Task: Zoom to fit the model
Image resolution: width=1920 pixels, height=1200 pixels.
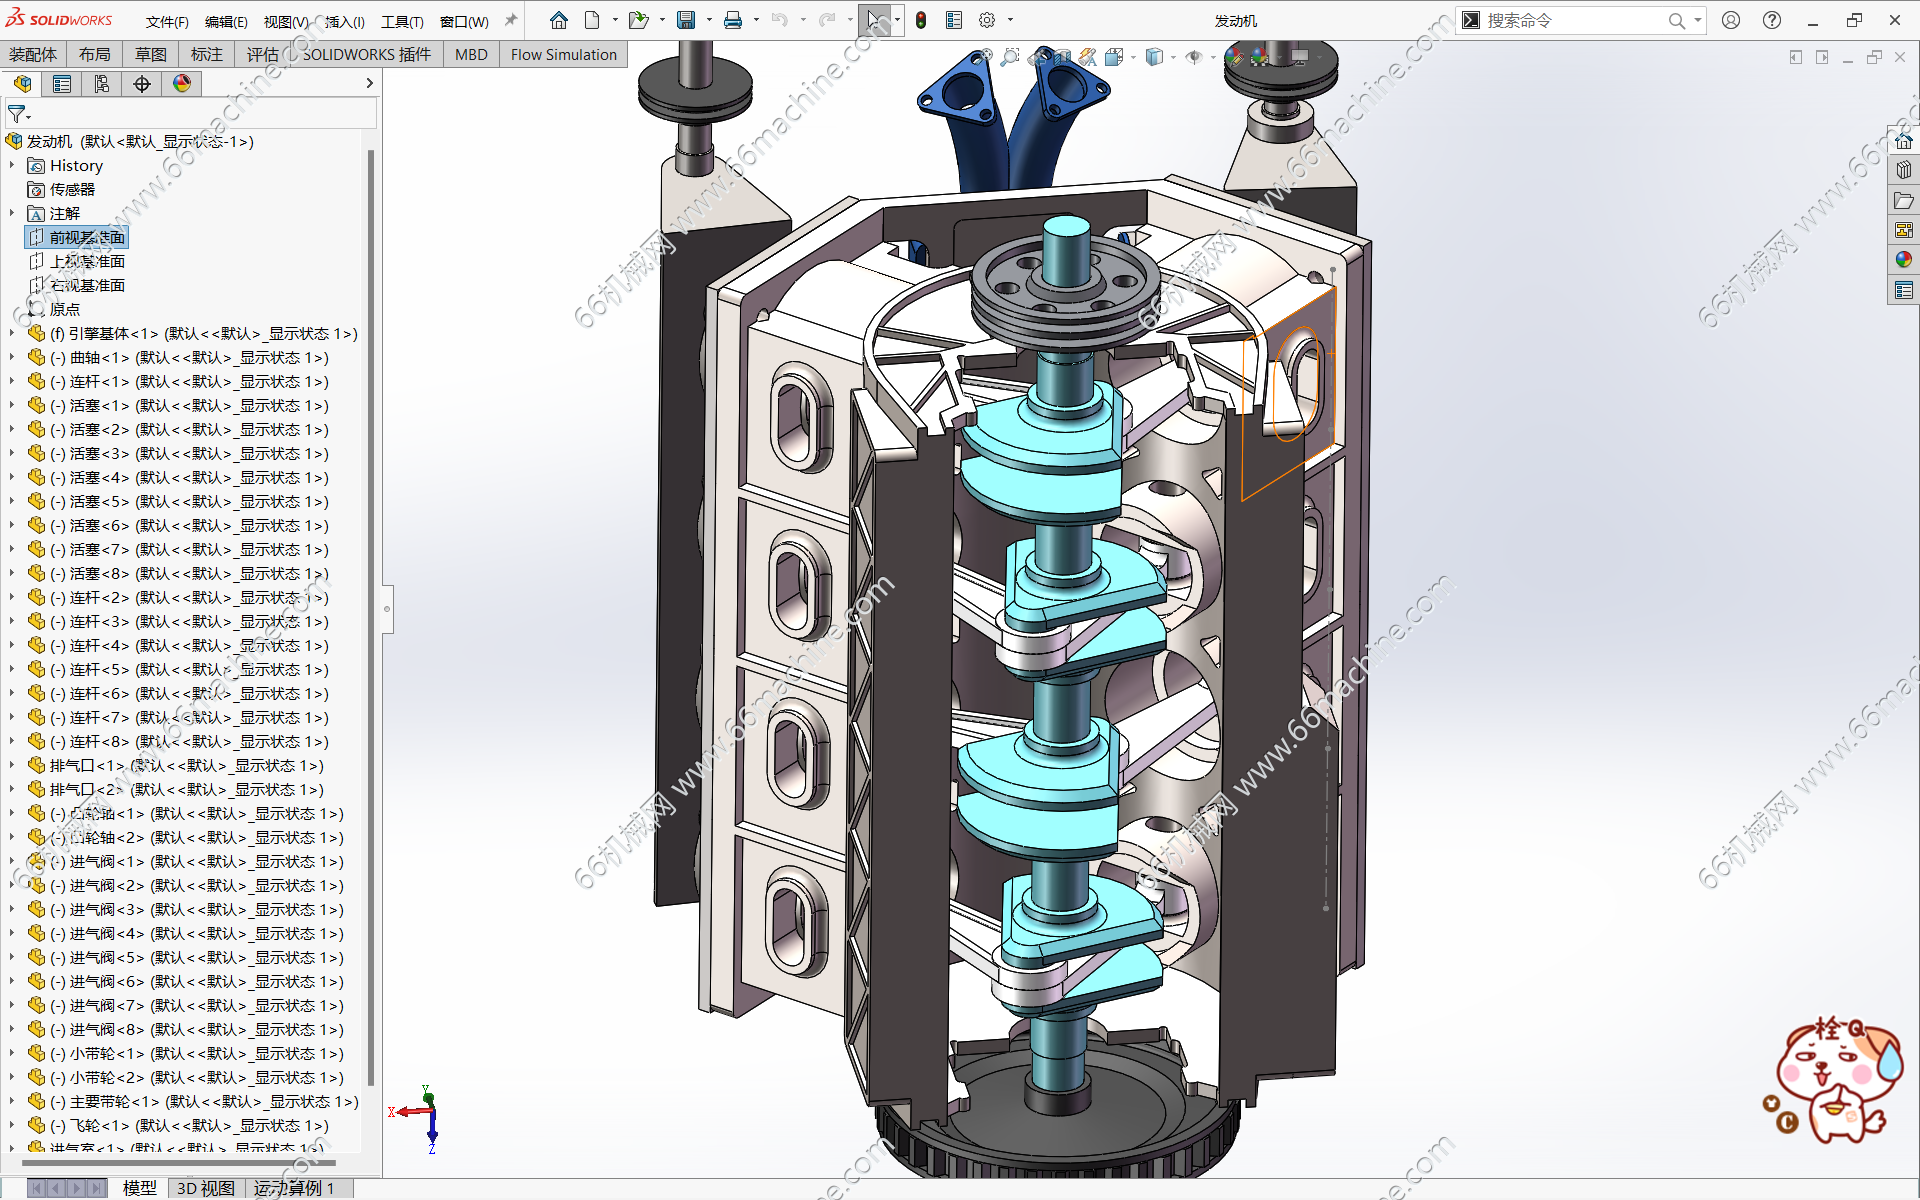Action: [985, 57]
